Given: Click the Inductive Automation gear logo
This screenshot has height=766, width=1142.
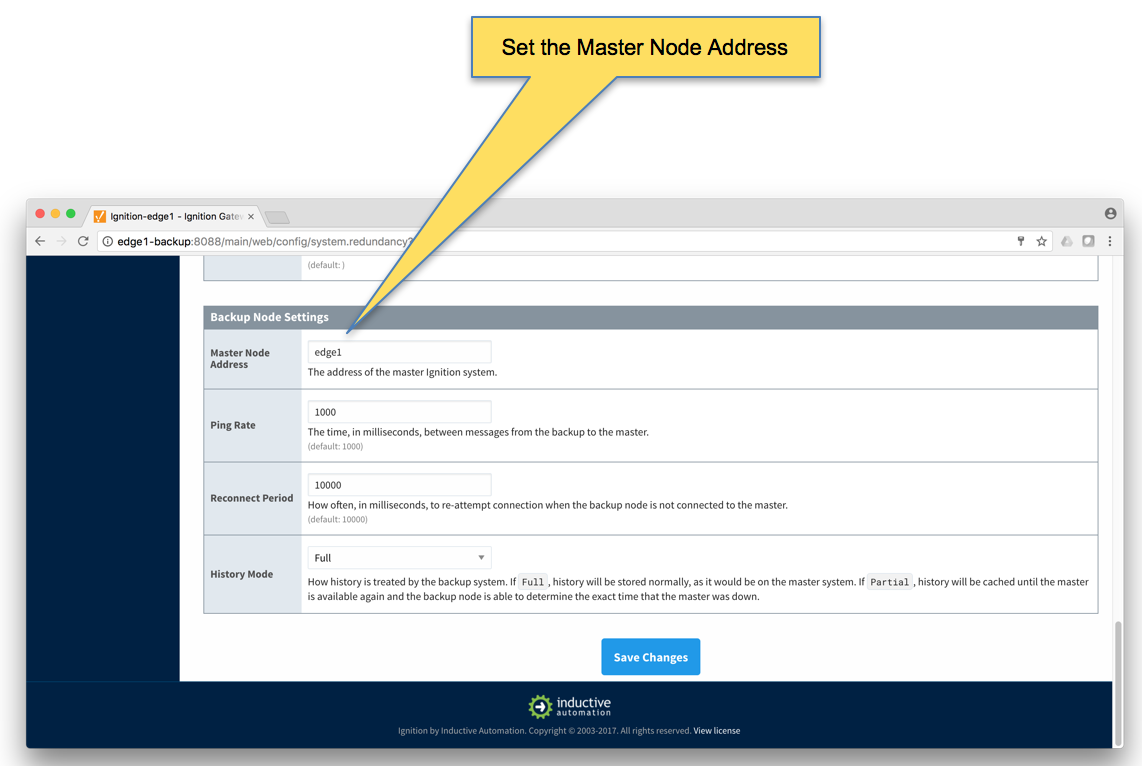Looking at the screenshot, I should (540, 706).
